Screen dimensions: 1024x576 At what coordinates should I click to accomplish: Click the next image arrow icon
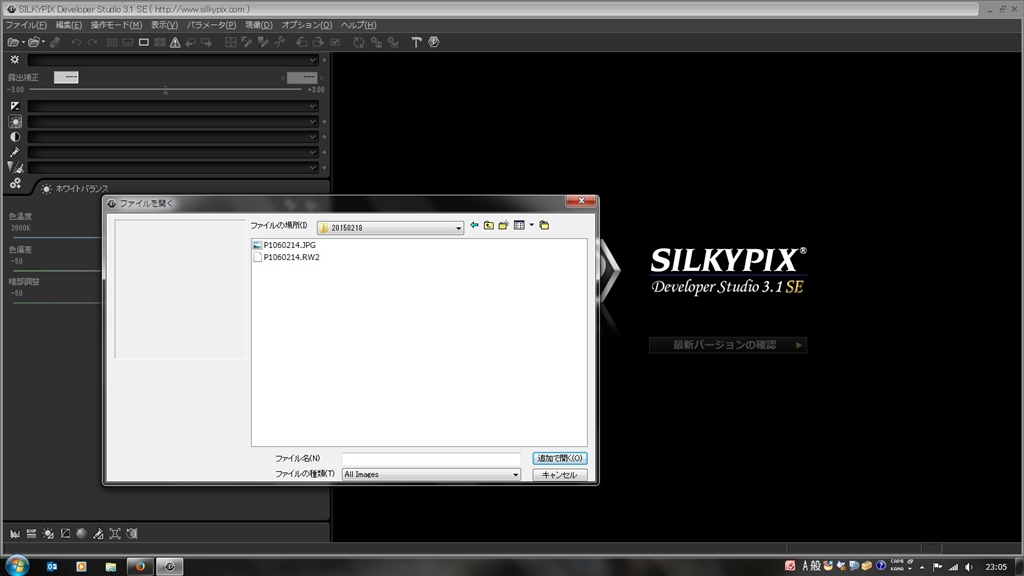206,42
